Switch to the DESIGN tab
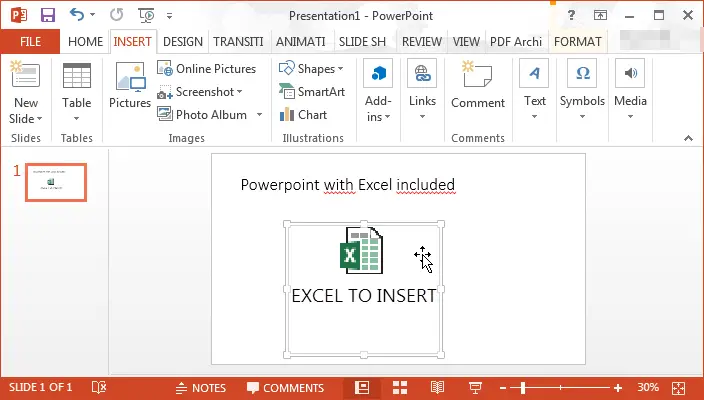Viewport: 704px width, 400px height. click(183, 42)
